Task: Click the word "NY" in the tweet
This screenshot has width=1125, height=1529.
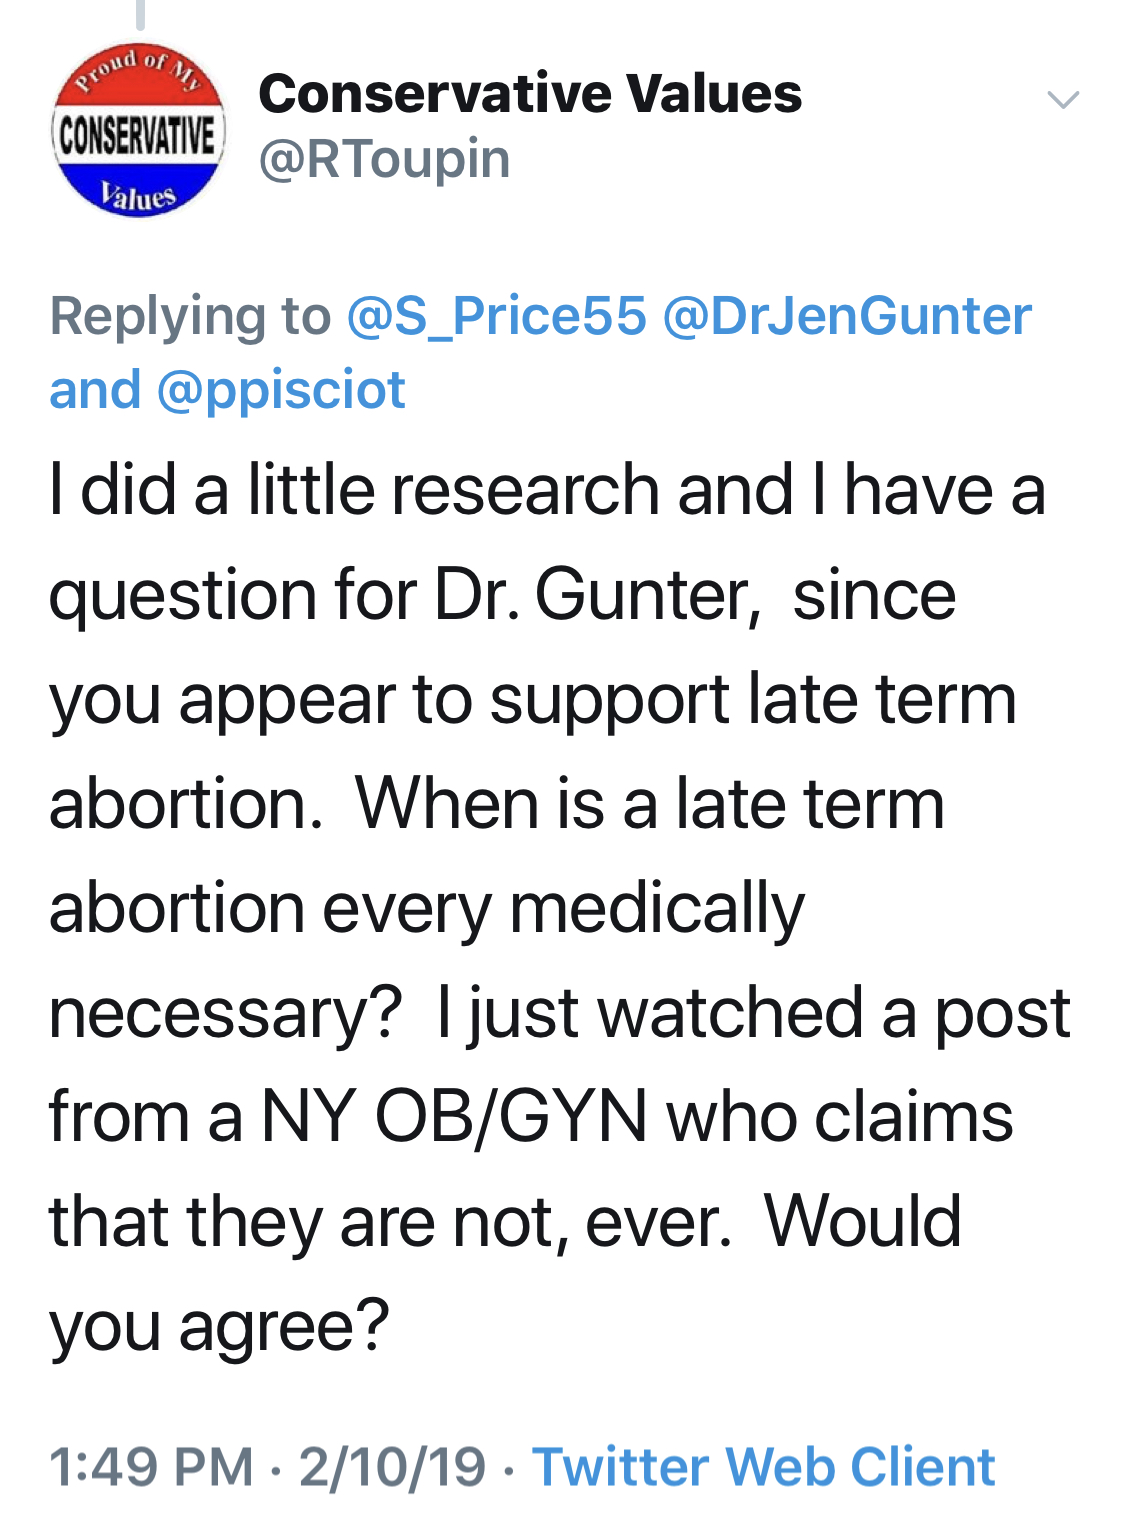Action: coord(308,1116)
